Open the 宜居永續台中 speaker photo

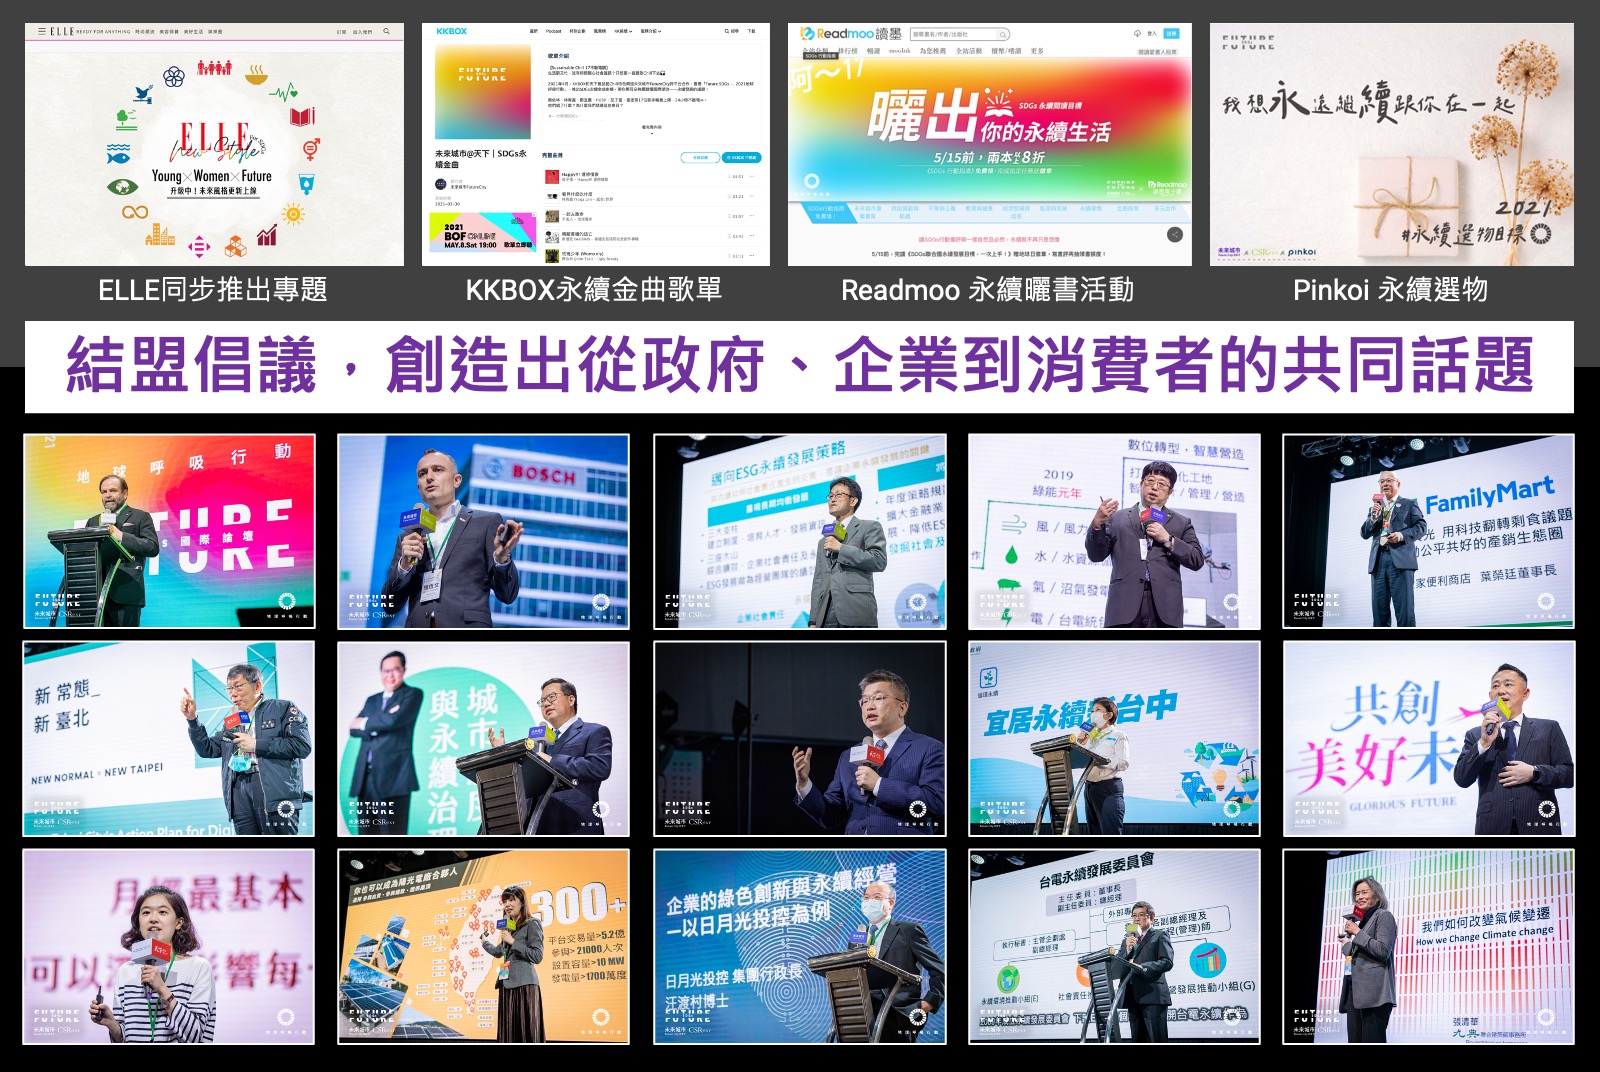click(x=1114, y=739)
